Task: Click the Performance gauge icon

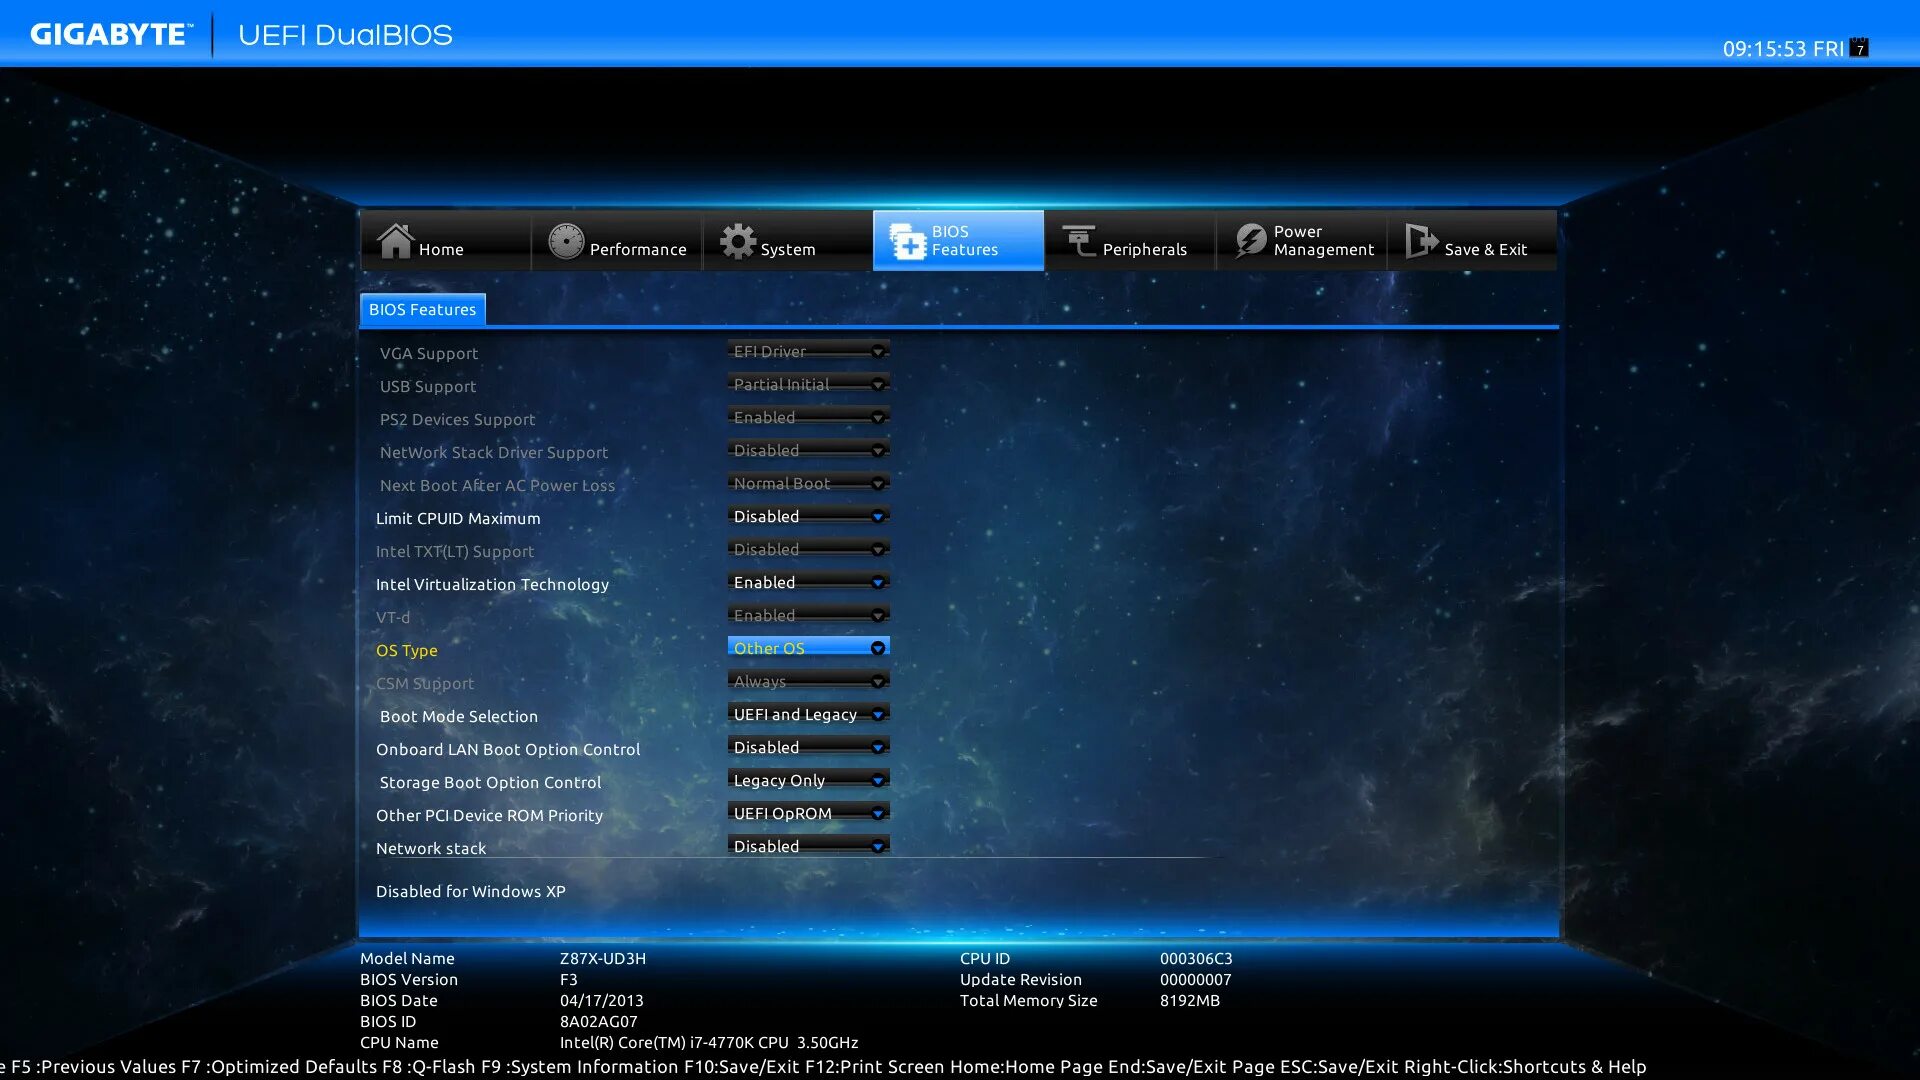Action: [566, 241]
